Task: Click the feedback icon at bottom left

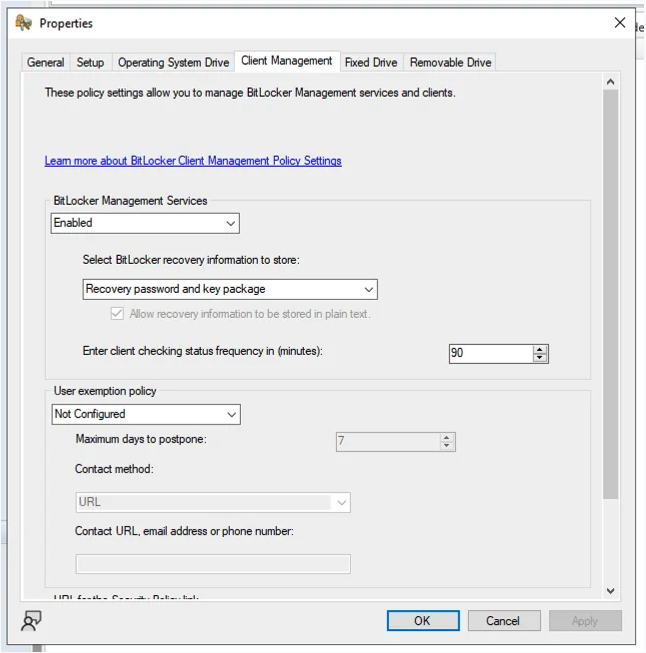Action: coord(31,621)
